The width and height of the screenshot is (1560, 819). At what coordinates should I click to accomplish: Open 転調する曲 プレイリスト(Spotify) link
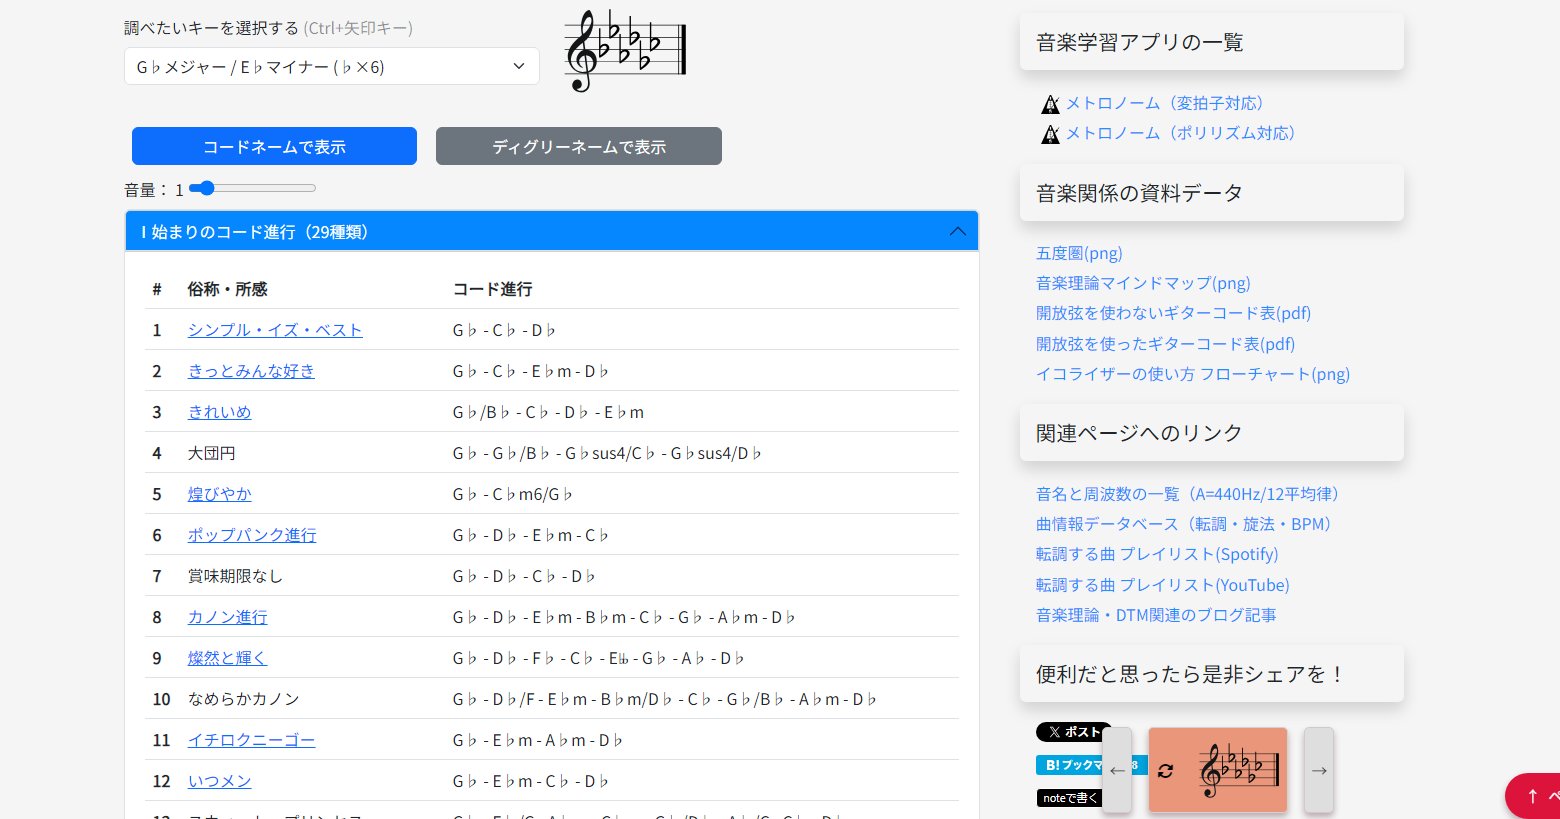coord(1157,554)
